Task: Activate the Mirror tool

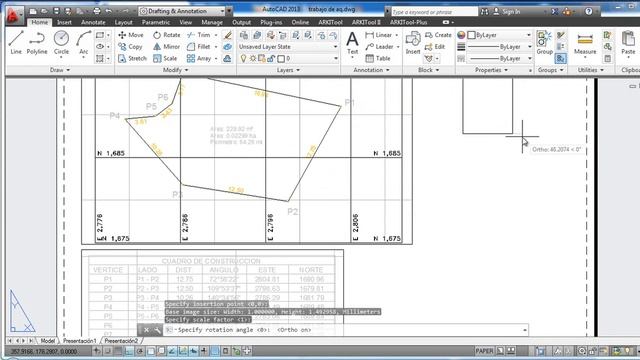Action: pos(167,47)
